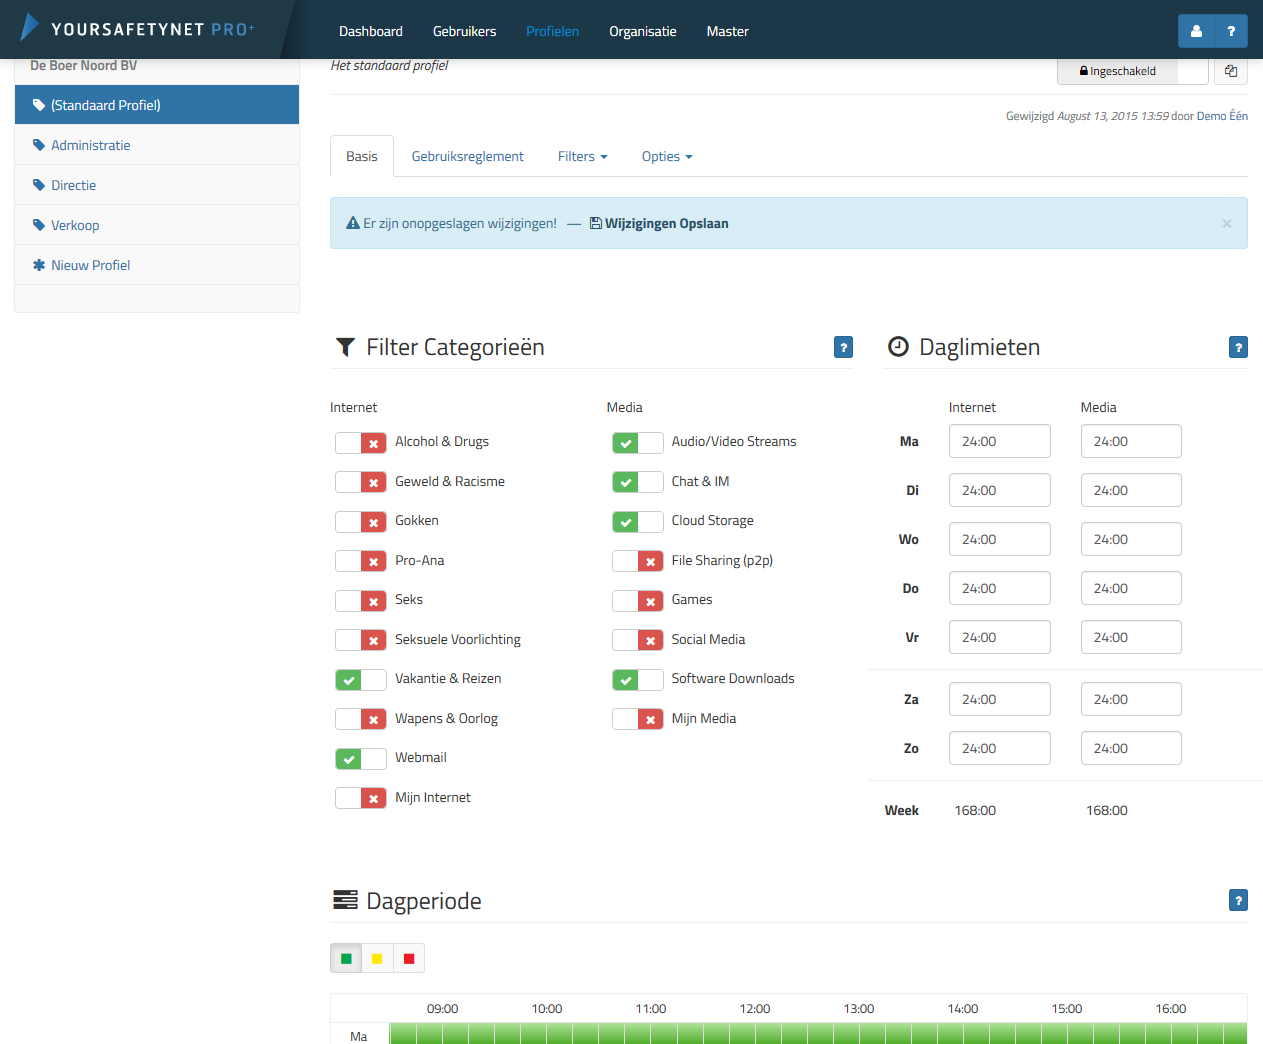1263x1044 pixels.
Task: Toggle the File Sharing (p2p) filter
Action: (638, 562)
